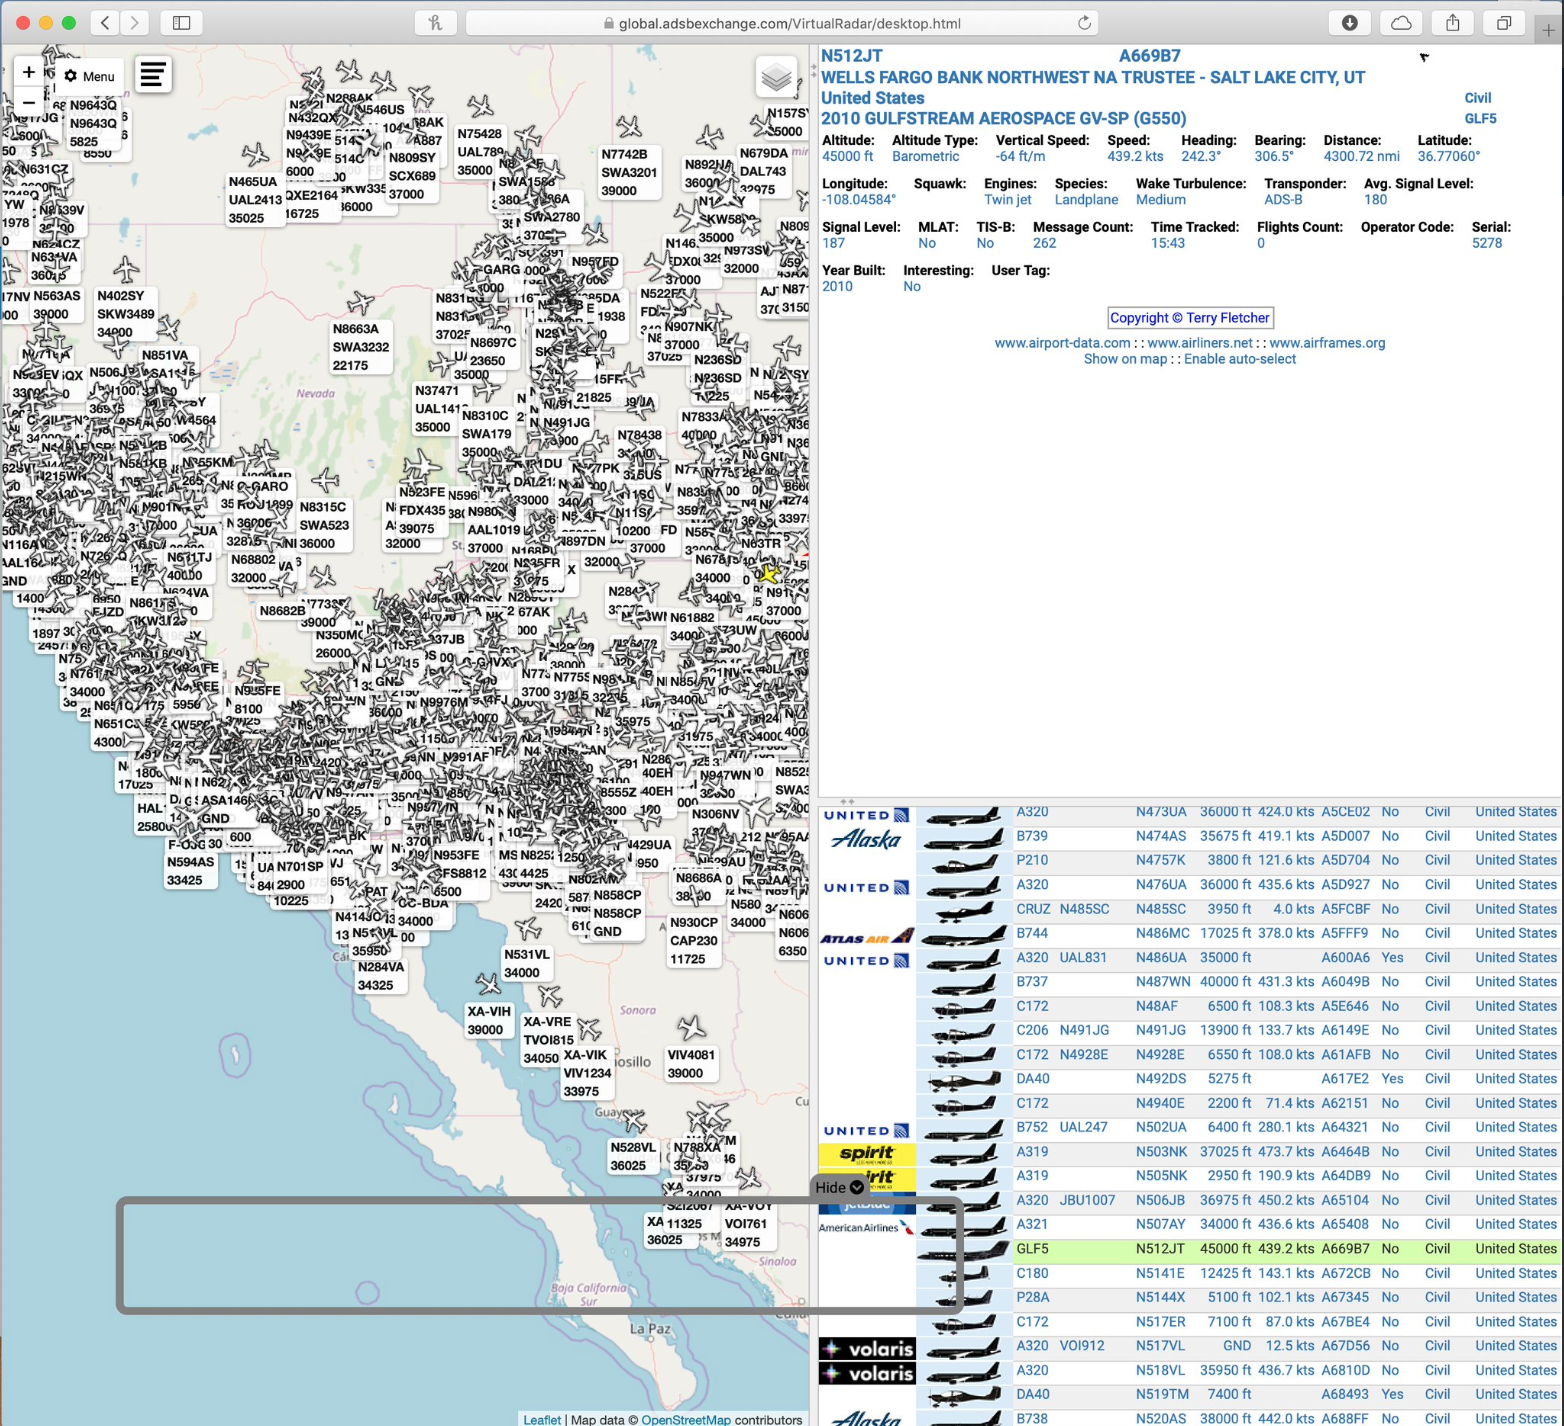The height and width of the screenshot is (1426, 1564).
Task: Open www.airframes.org link
Action: 1327,343
